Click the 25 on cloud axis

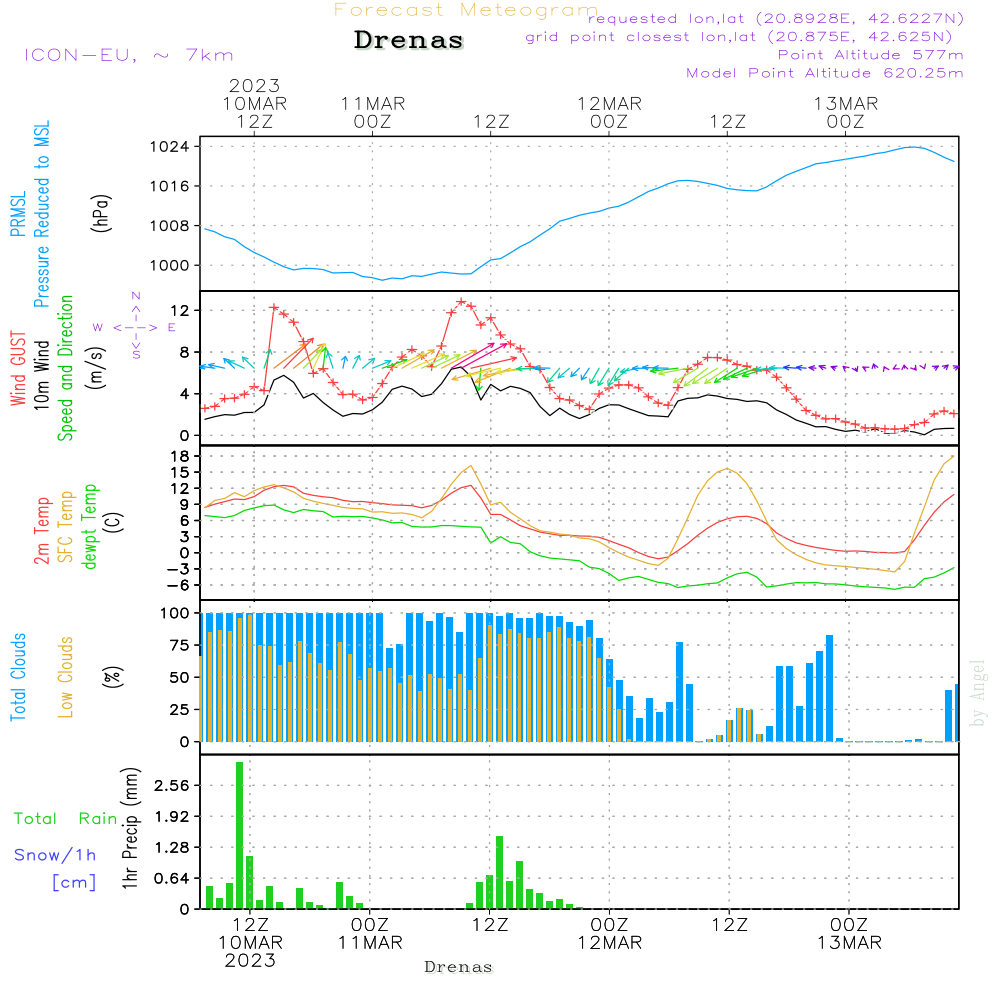tap(180, 710)
